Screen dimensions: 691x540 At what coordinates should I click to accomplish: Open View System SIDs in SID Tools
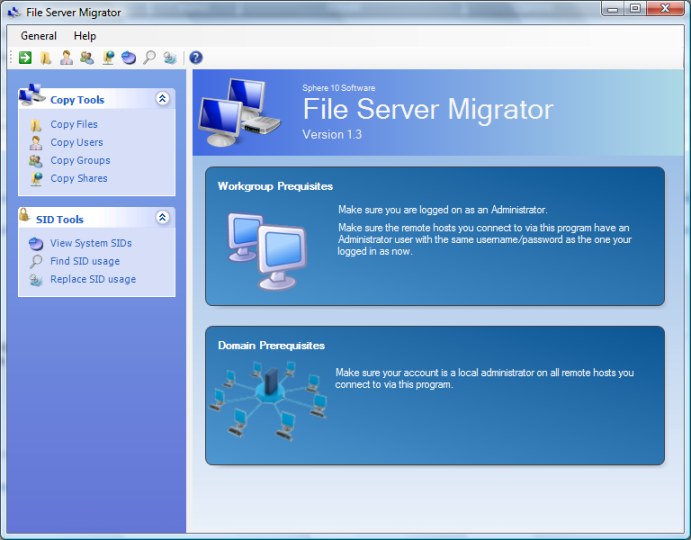[x=90, y=243]
